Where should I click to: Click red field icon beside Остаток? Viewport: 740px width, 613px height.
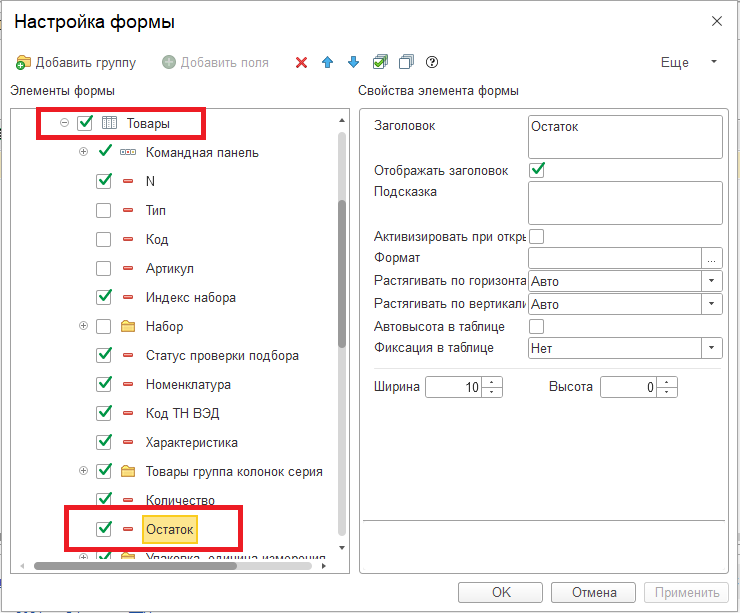click(x=128, y=529)
